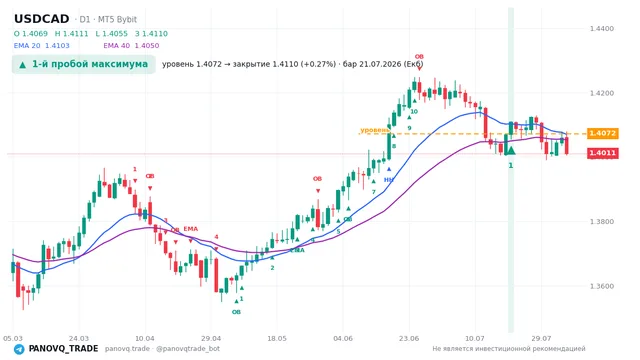The width and height of the screenshot is (640, 360).
Task: Click the 1.4400 price axis label
Action: pos(602,29)
